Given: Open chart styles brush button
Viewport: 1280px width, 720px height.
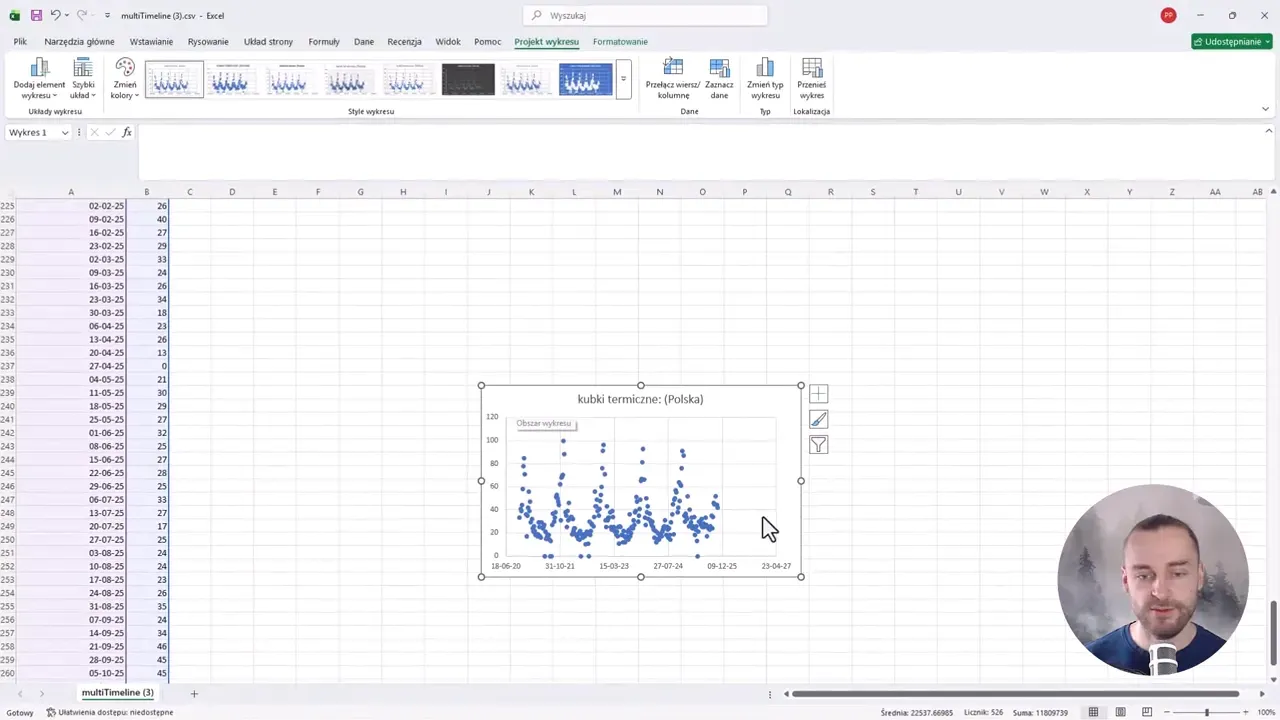Looking at the screenshot, I should point(818,420).
